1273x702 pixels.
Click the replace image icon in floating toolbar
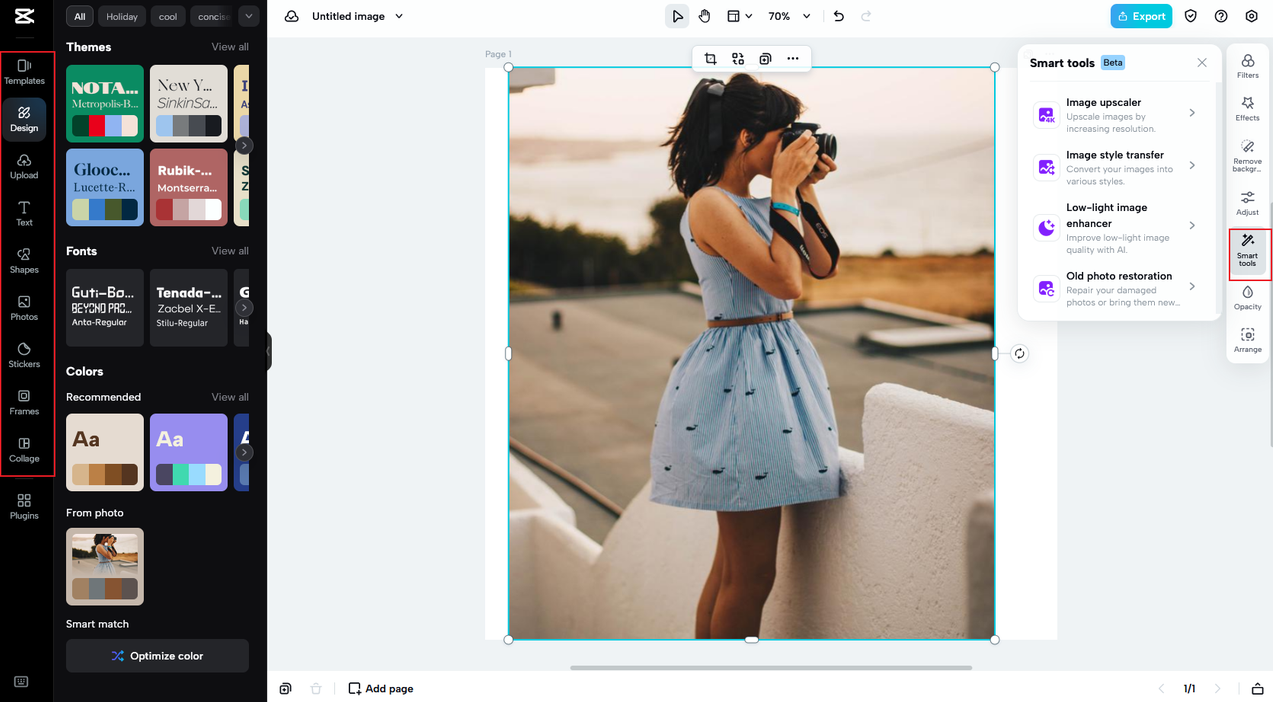738,59
